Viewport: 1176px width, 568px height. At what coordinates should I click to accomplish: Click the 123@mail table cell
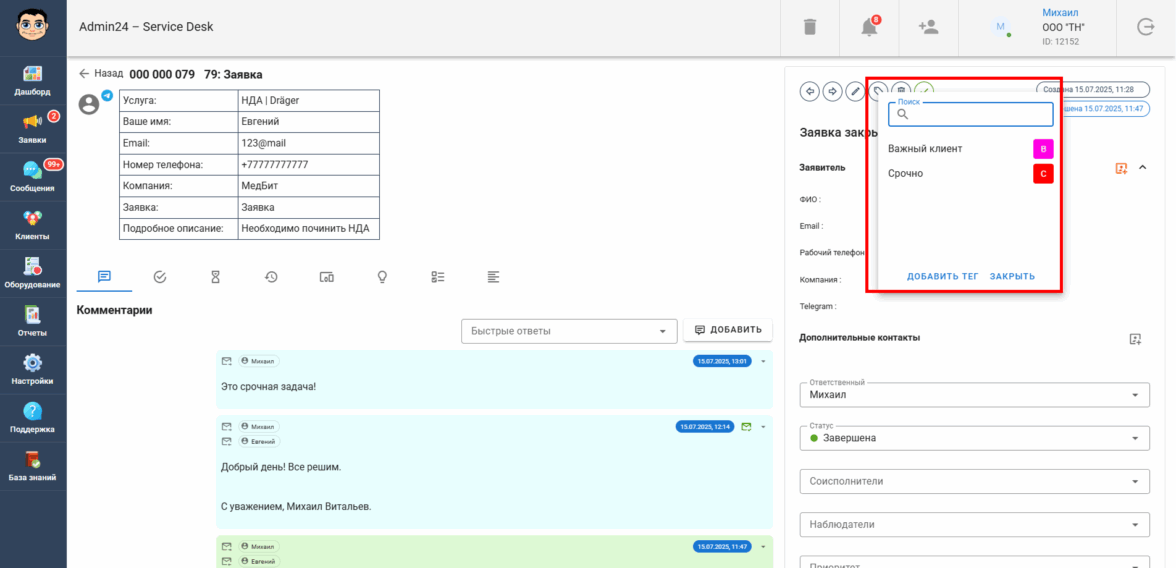click(309, 143)
